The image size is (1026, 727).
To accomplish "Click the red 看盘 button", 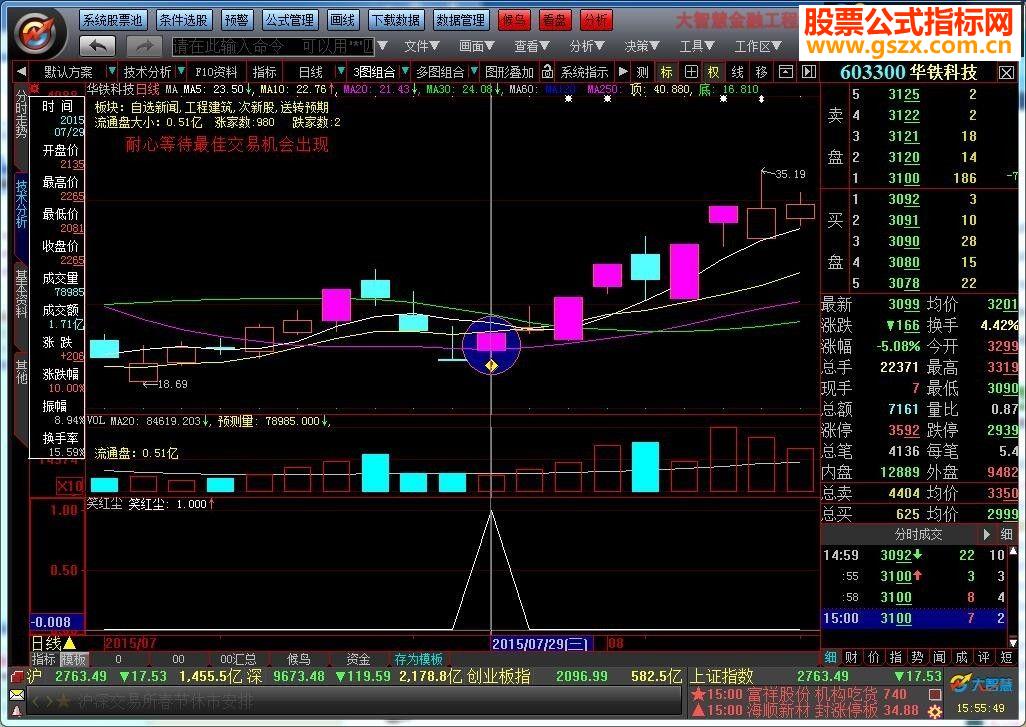I will coord(555,20).
